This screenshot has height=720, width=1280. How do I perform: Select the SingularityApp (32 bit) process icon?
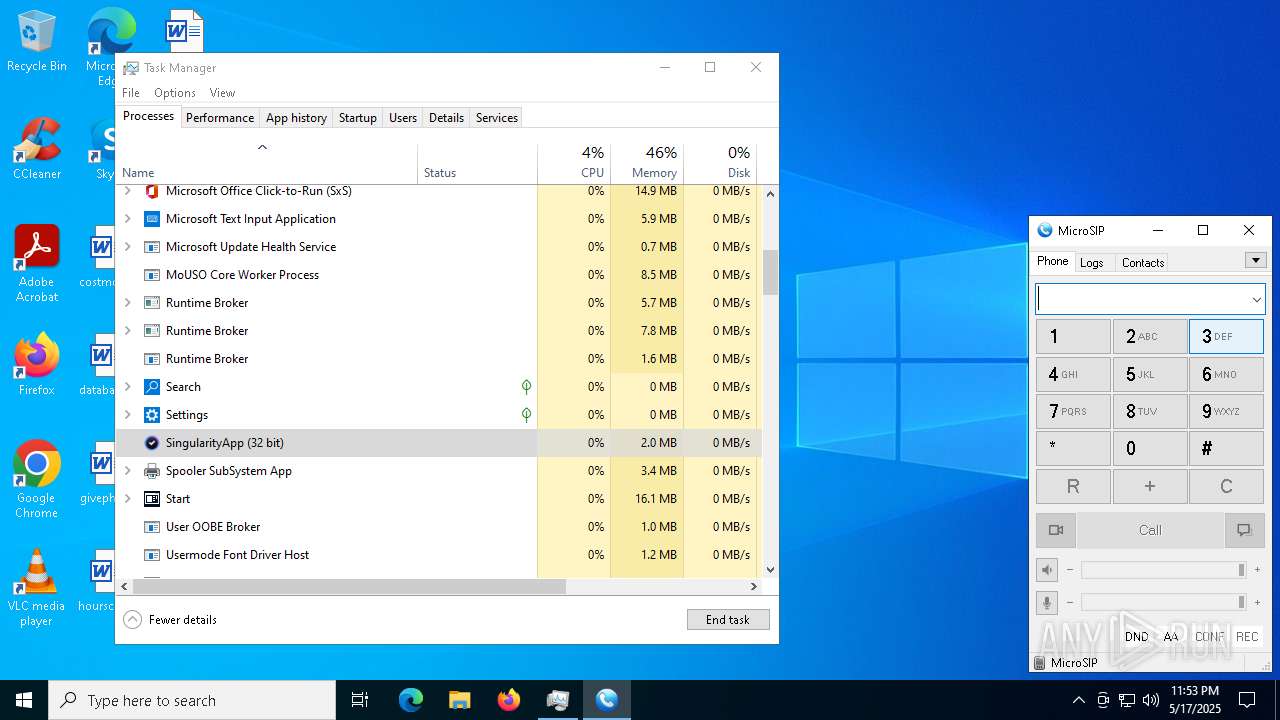[152, 443]
